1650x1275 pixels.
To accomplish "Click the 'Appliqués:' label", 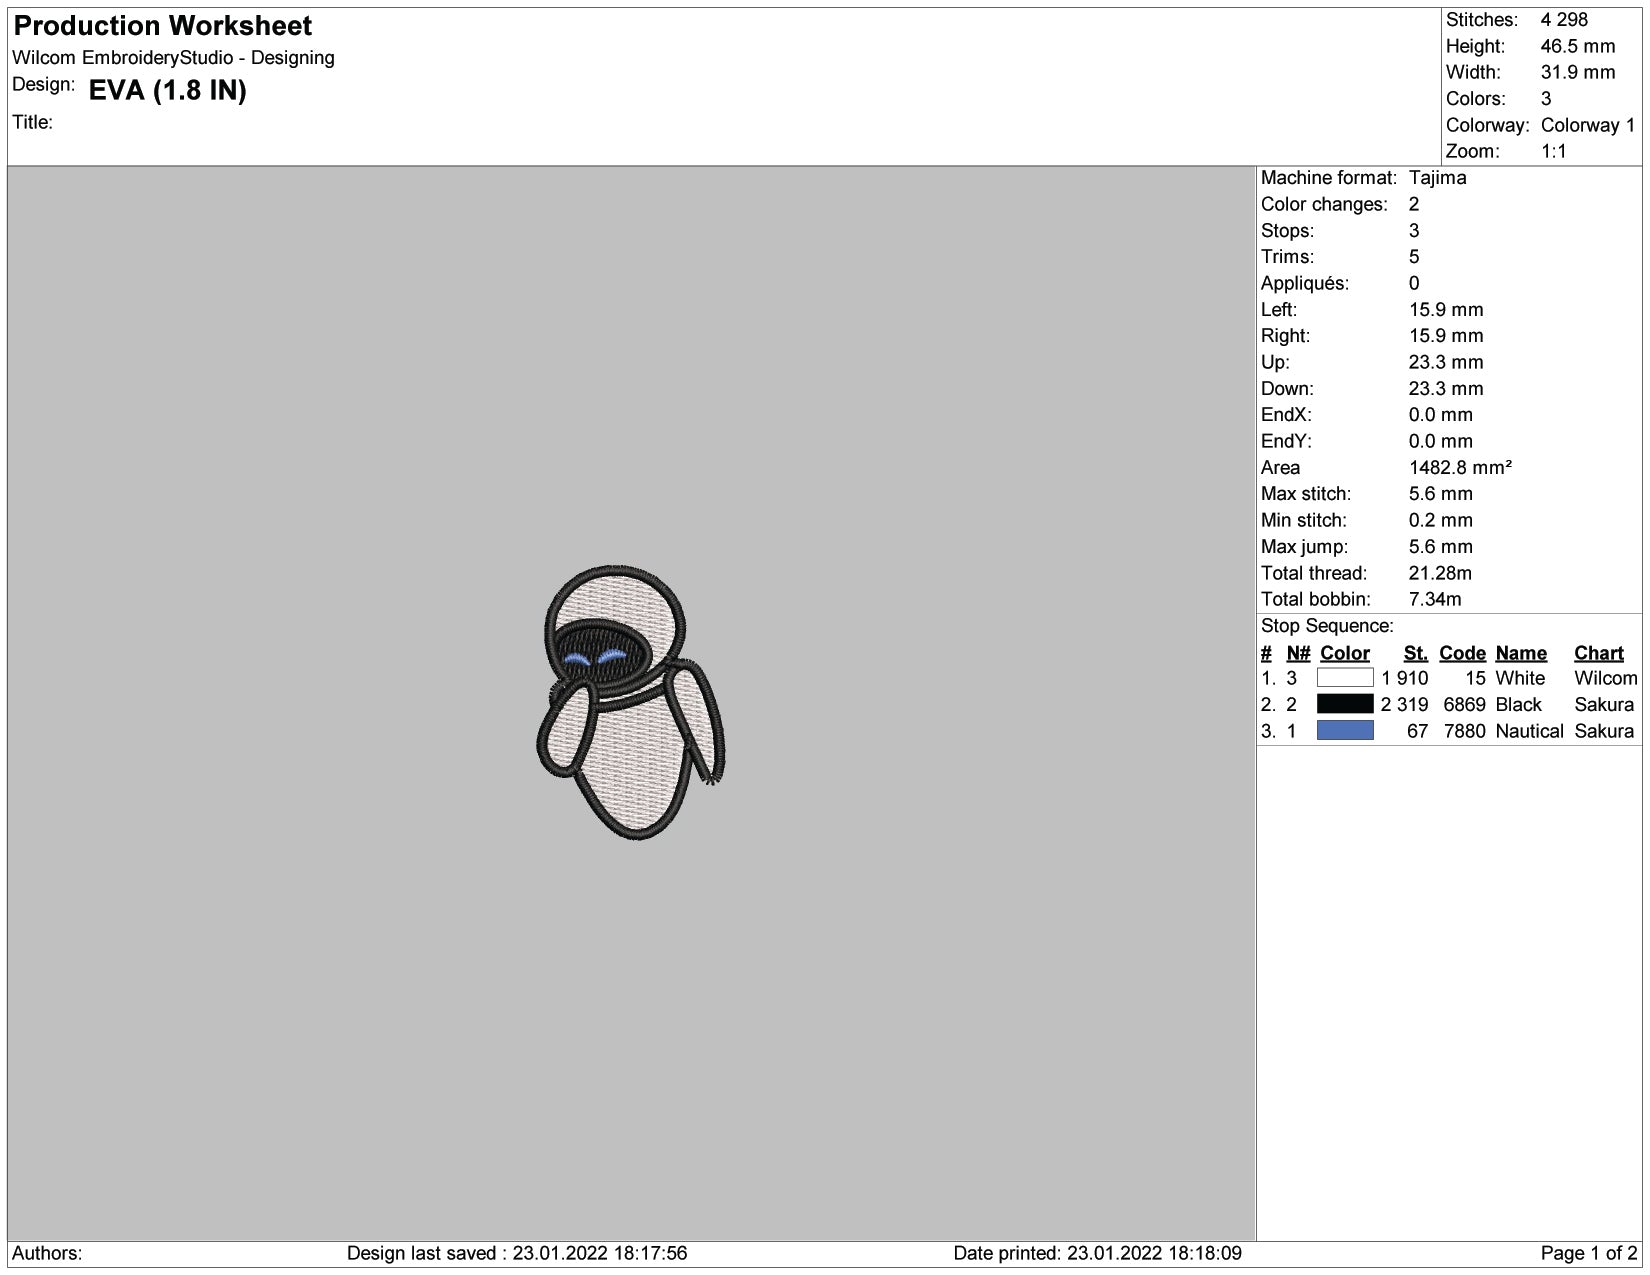I will pyautogui.click(x=1305, y=283).
